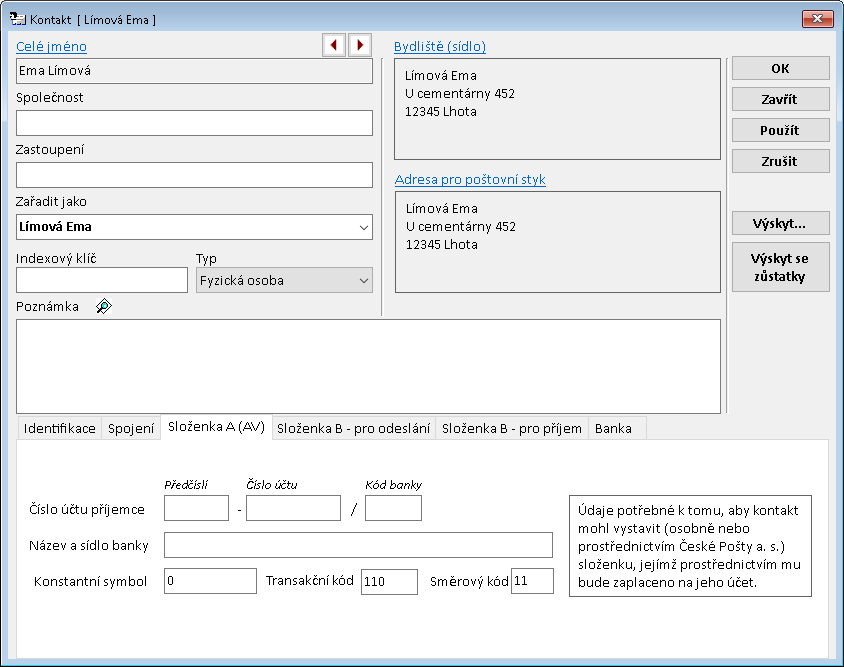Click the Použít button
The width and height of the screenshot is (844, 667).
click(x=780, y=130)
